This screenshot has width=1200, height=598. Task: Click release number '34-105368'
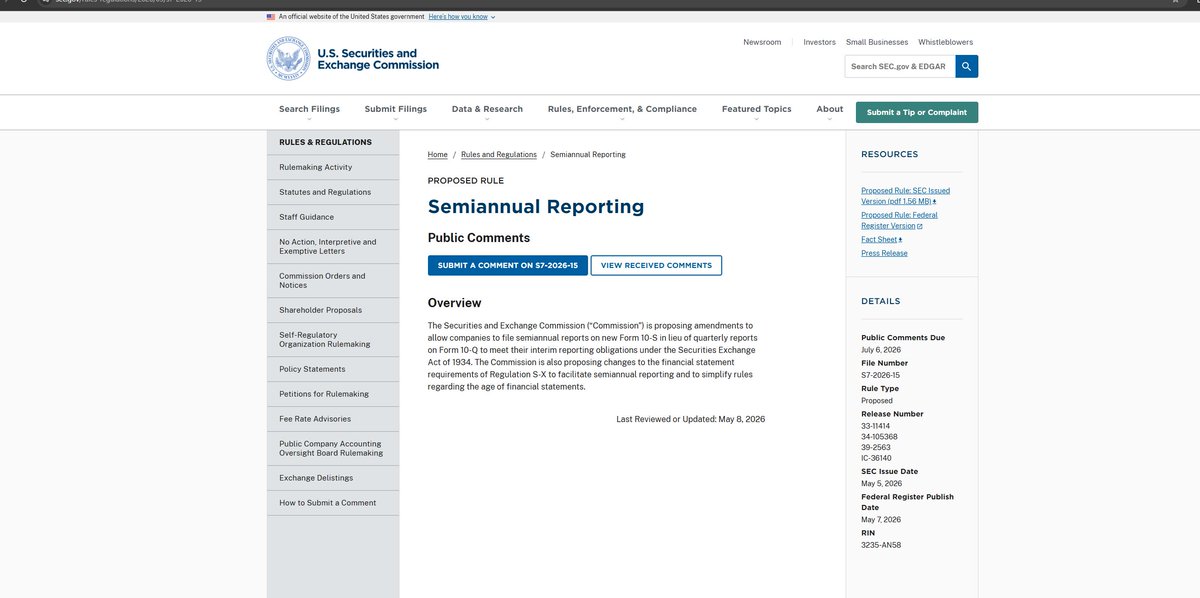point(879,436)
